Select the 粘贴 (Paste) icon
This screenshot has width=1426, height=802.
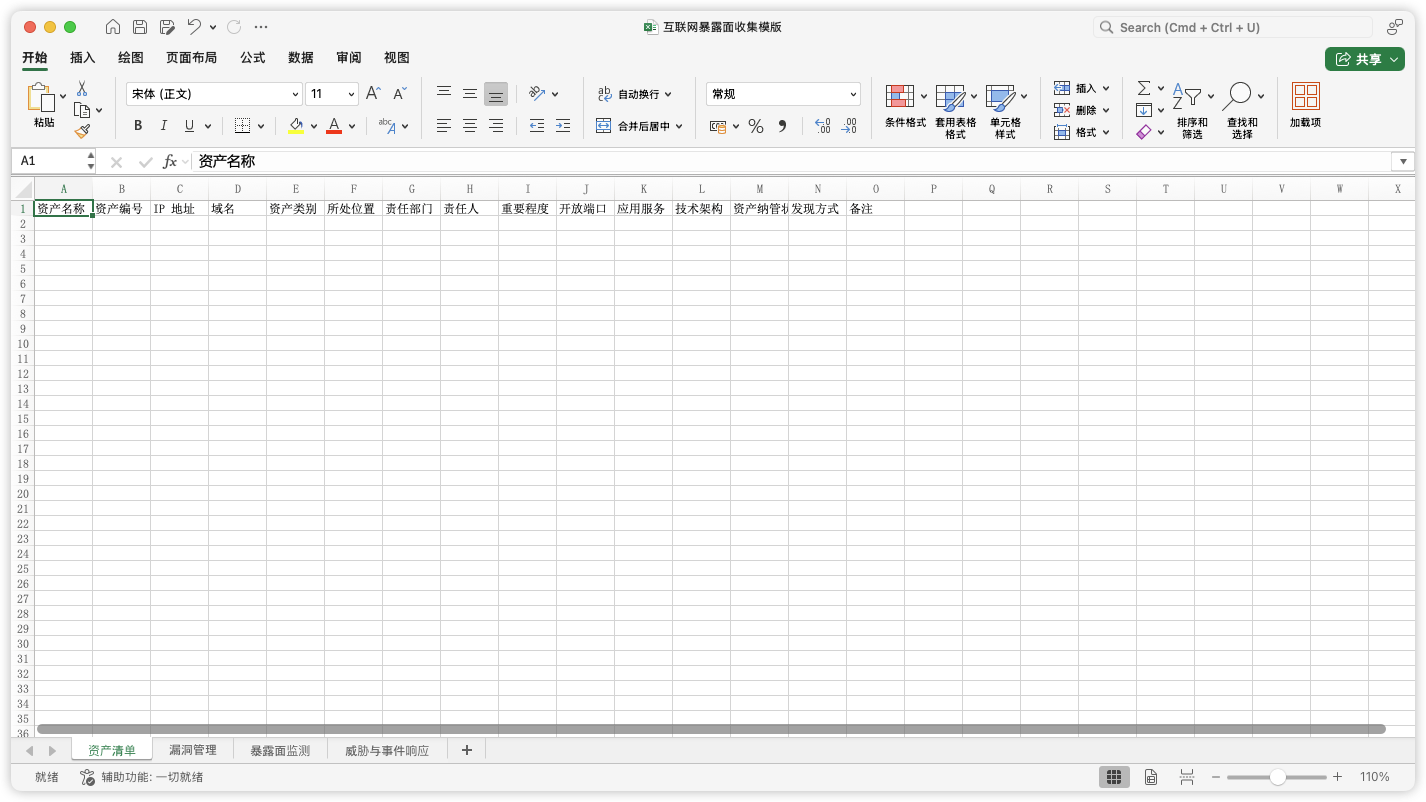point(40,100)
